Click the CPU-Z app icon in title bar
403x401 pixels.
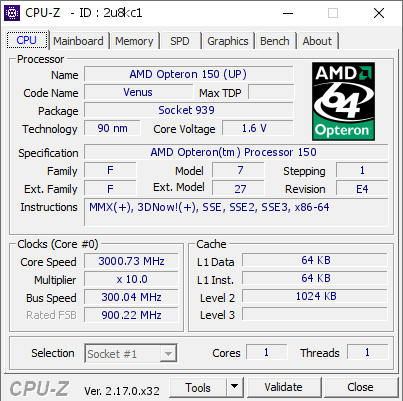tap(12, 13)
